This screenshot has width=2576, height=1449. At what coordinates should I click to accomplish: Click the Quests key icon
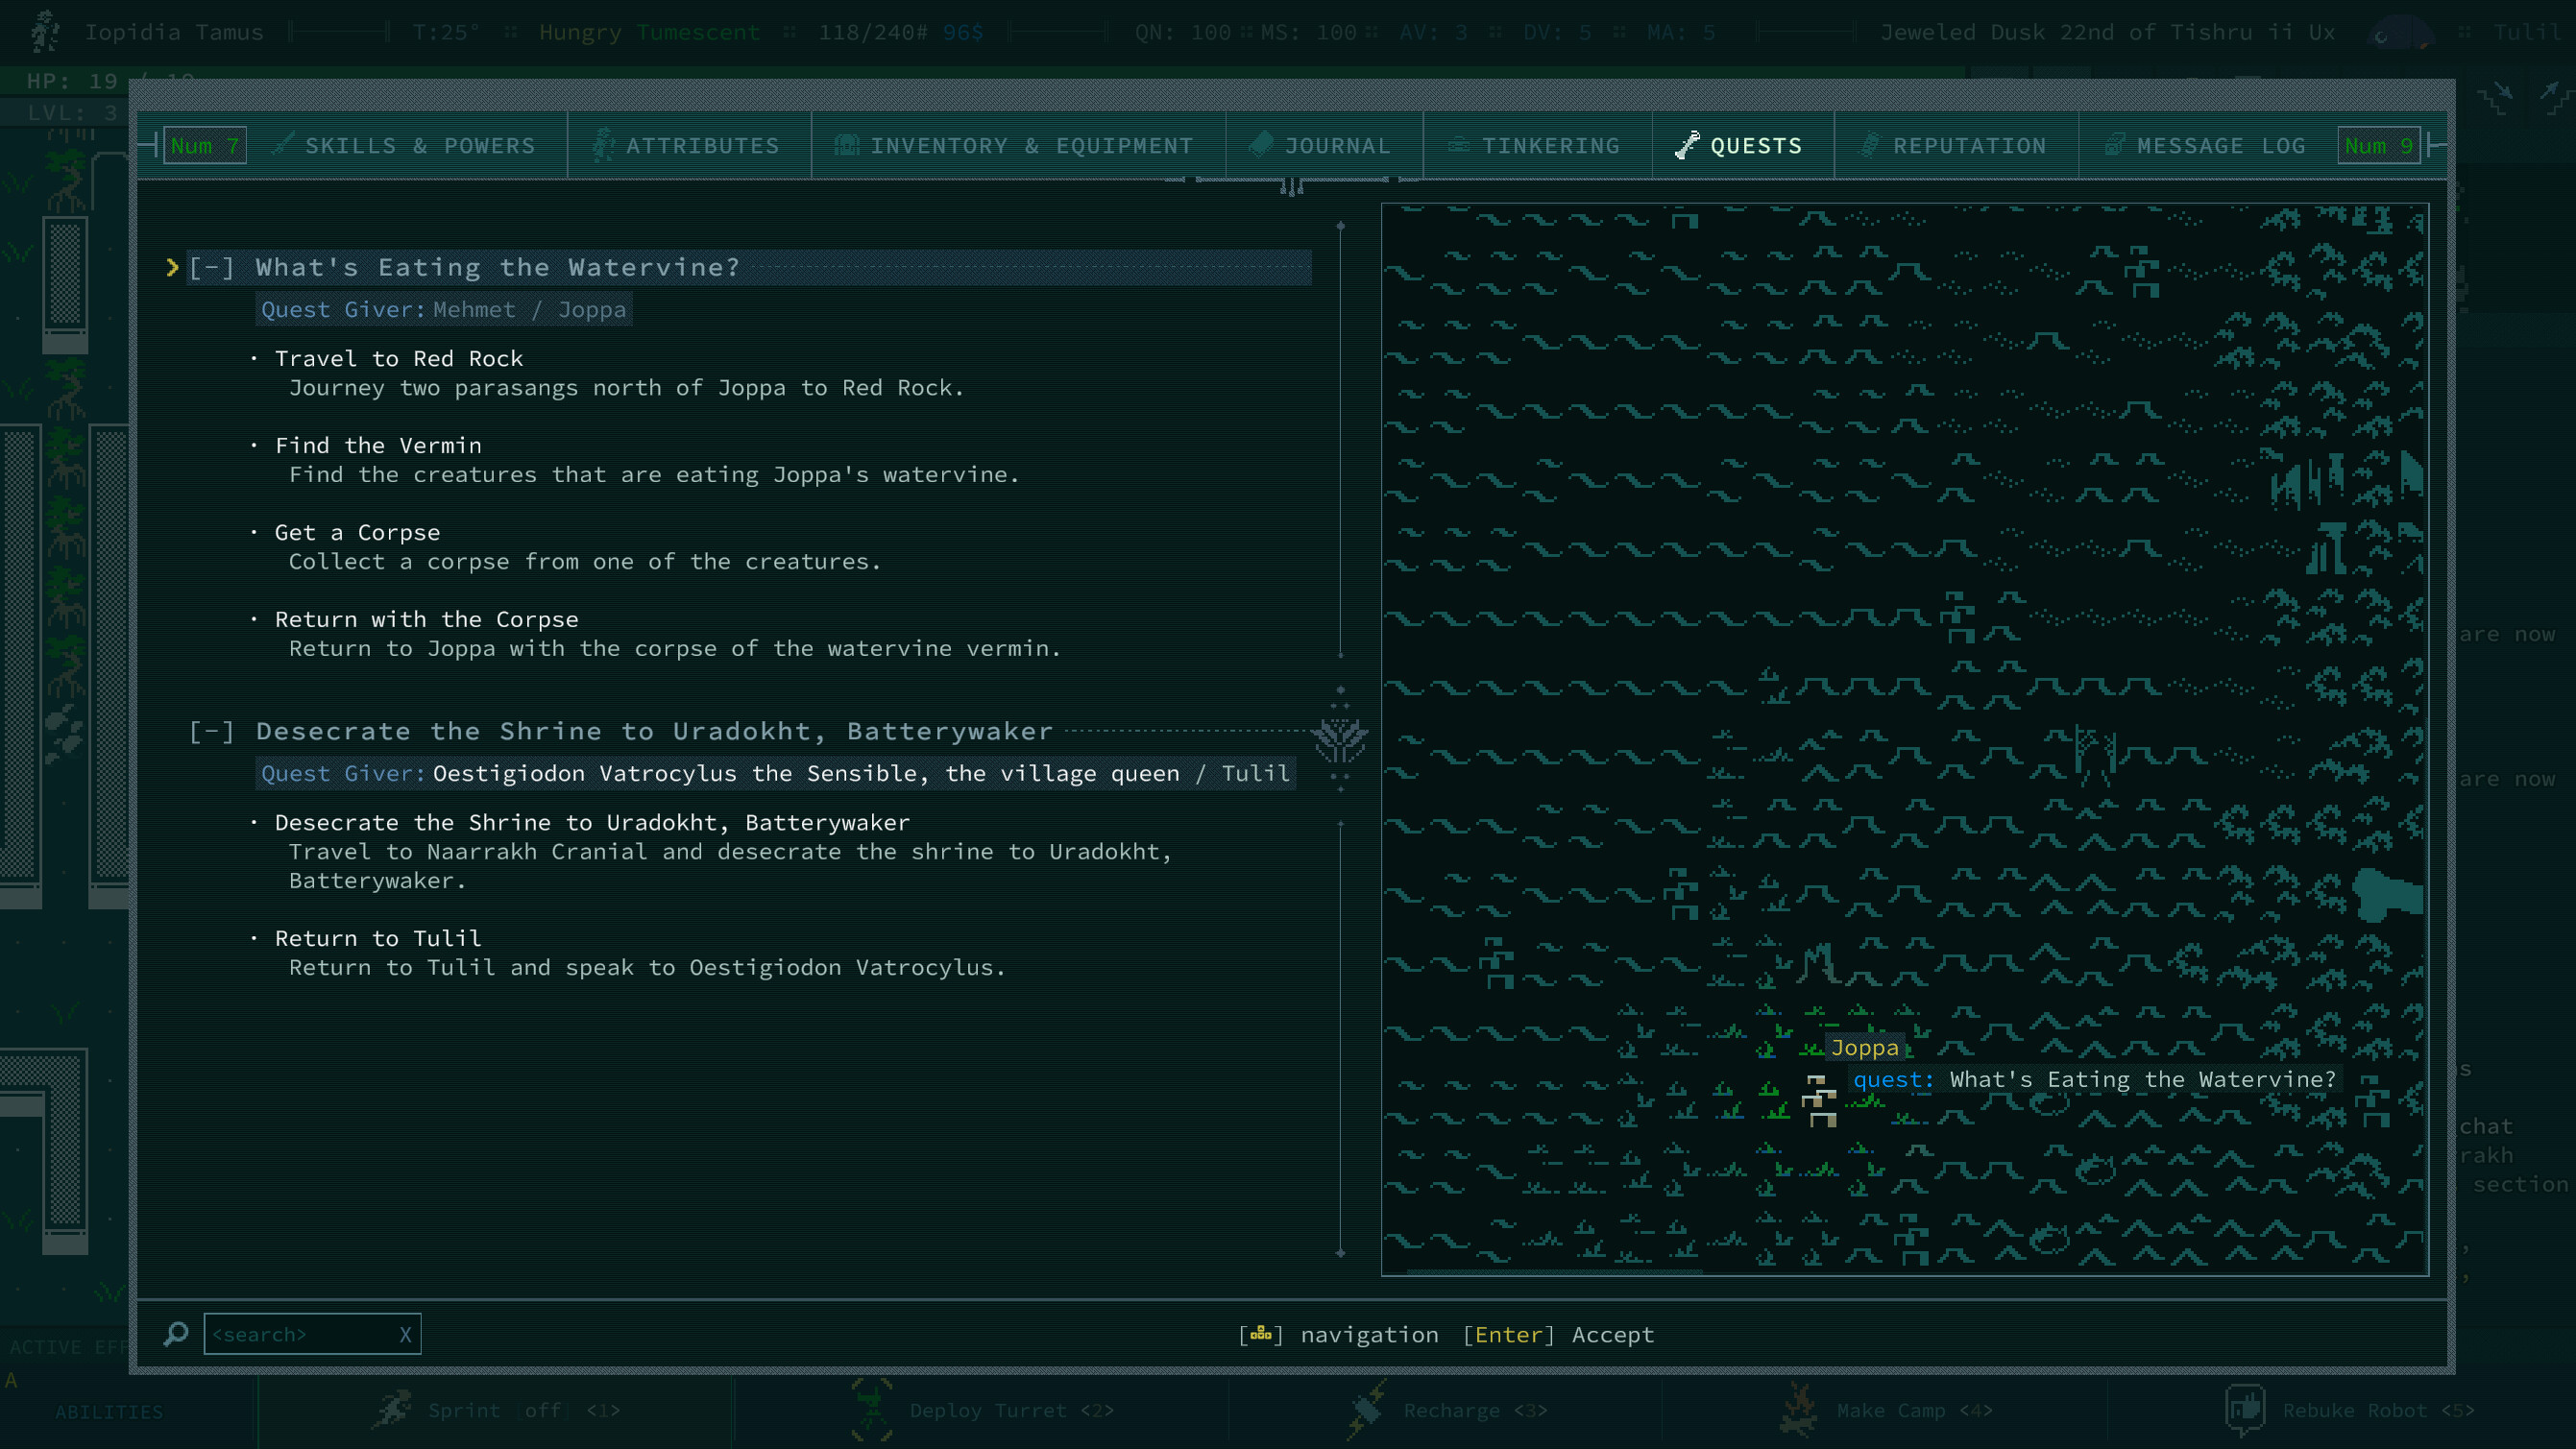tap(1688, 145)
